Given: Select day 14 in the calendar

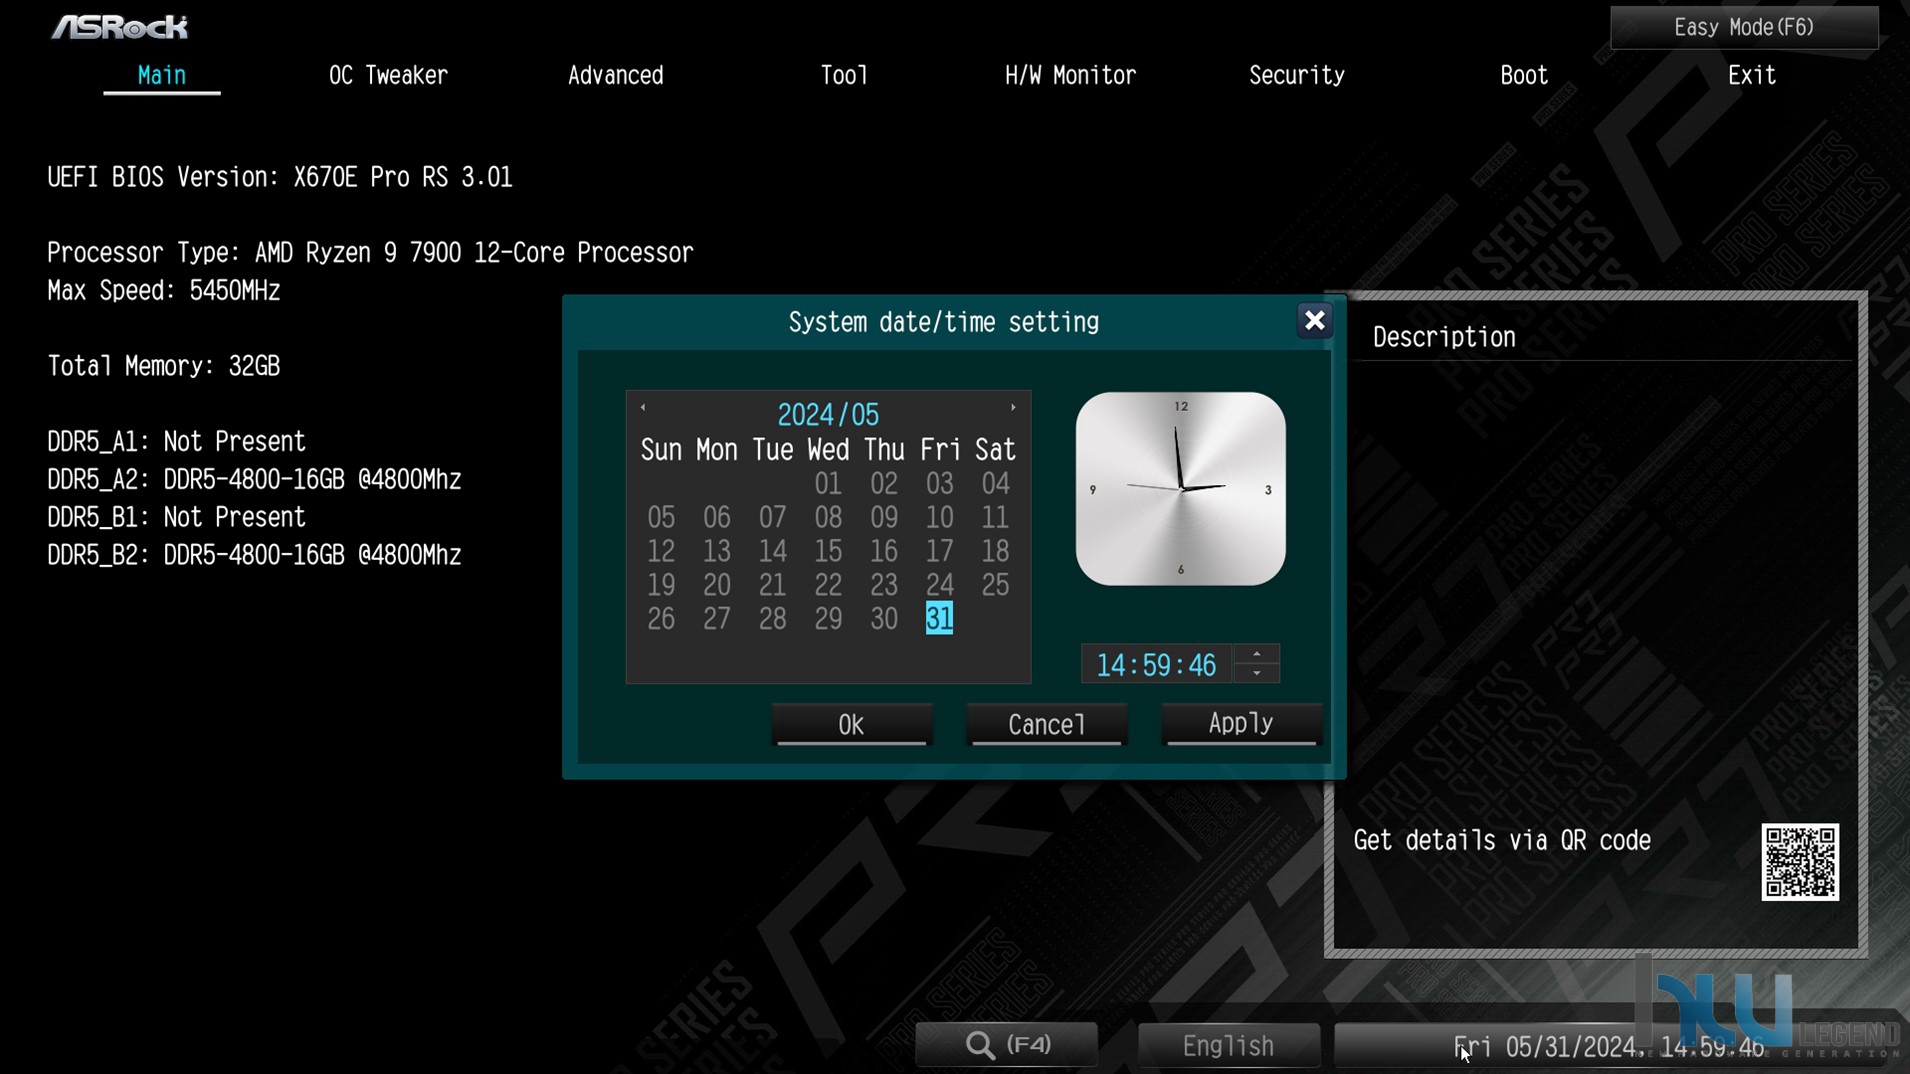Looking at the screenshot, I should tap(772, 552).
